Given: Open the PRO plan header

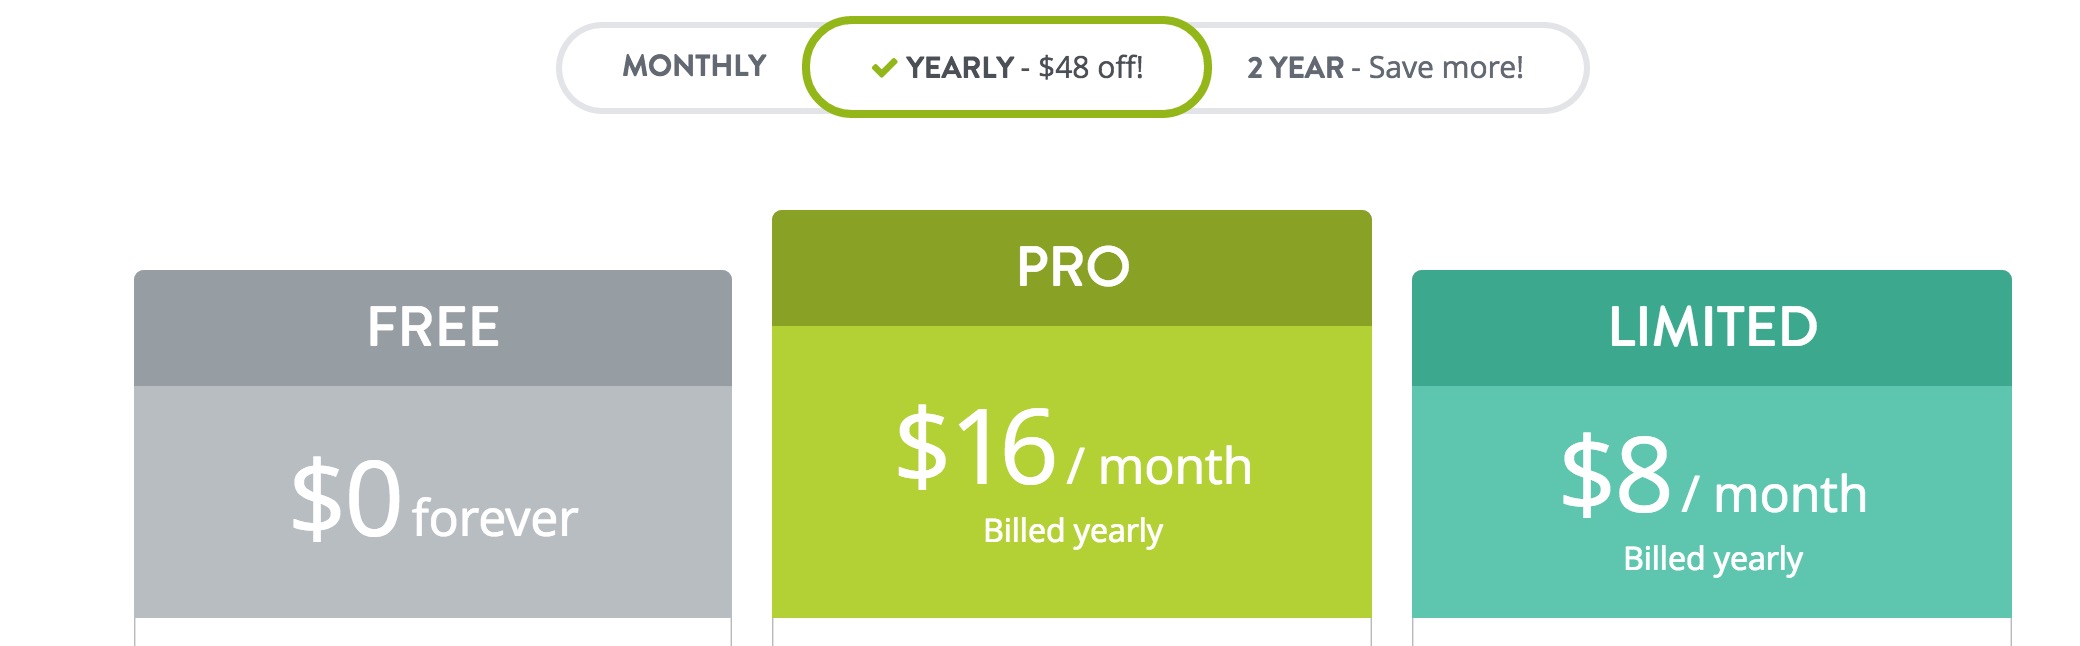Looking at the screenshot, I should (x=1072, y=267).
